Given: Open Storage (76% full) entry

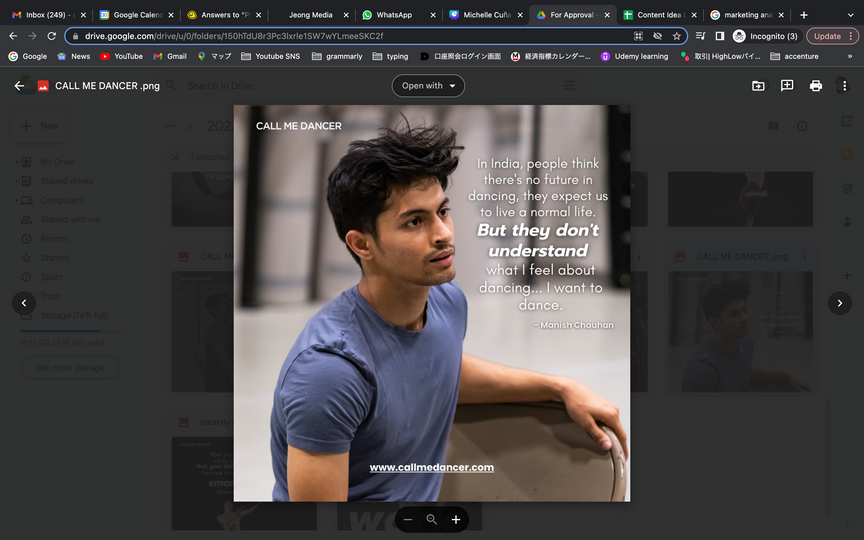Looking at the screenshot, I should (x=74, y=315).
